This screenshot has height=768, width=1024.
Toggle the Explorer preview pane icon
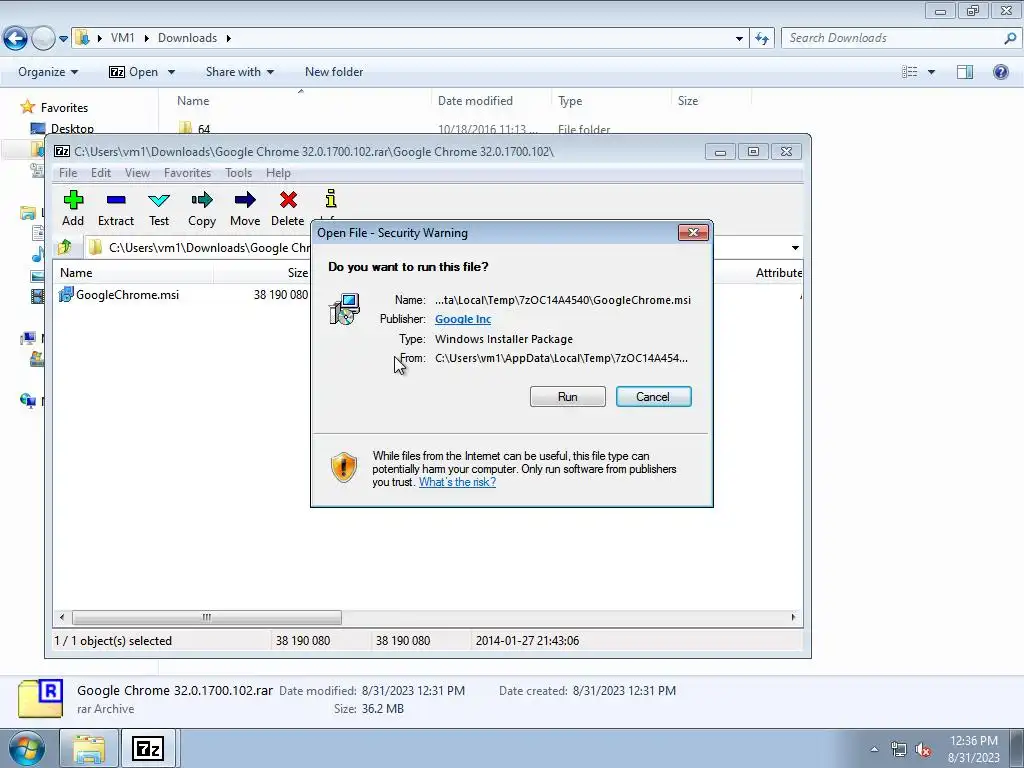pos(965,72)
